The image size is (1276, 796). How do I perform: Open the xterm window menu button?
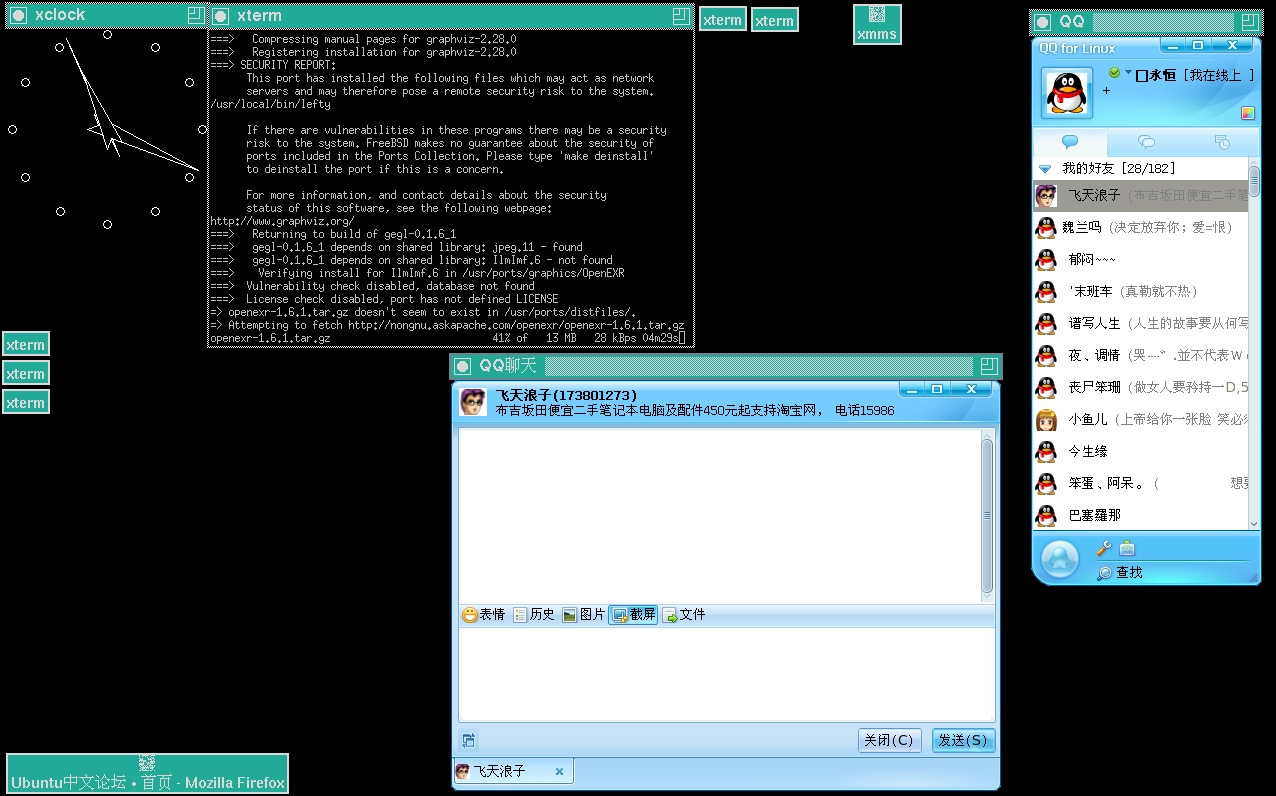coord(221,16)
